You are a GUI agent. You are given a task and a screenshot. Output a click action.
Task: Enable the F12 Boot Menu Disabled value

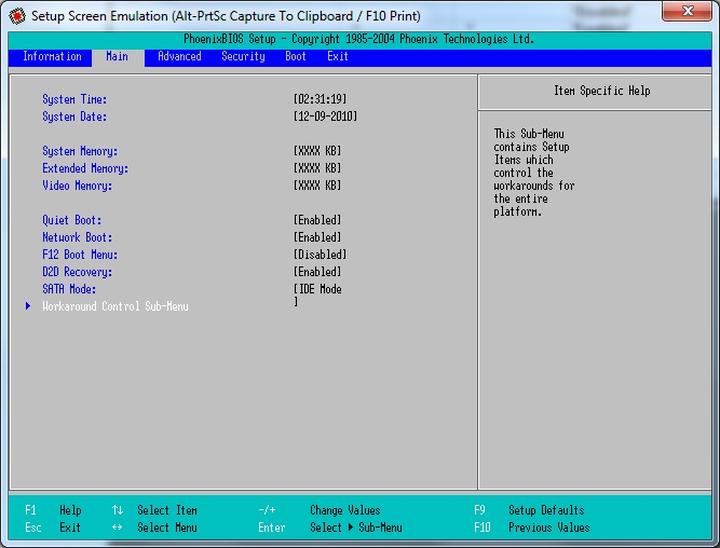click(320, 255)
